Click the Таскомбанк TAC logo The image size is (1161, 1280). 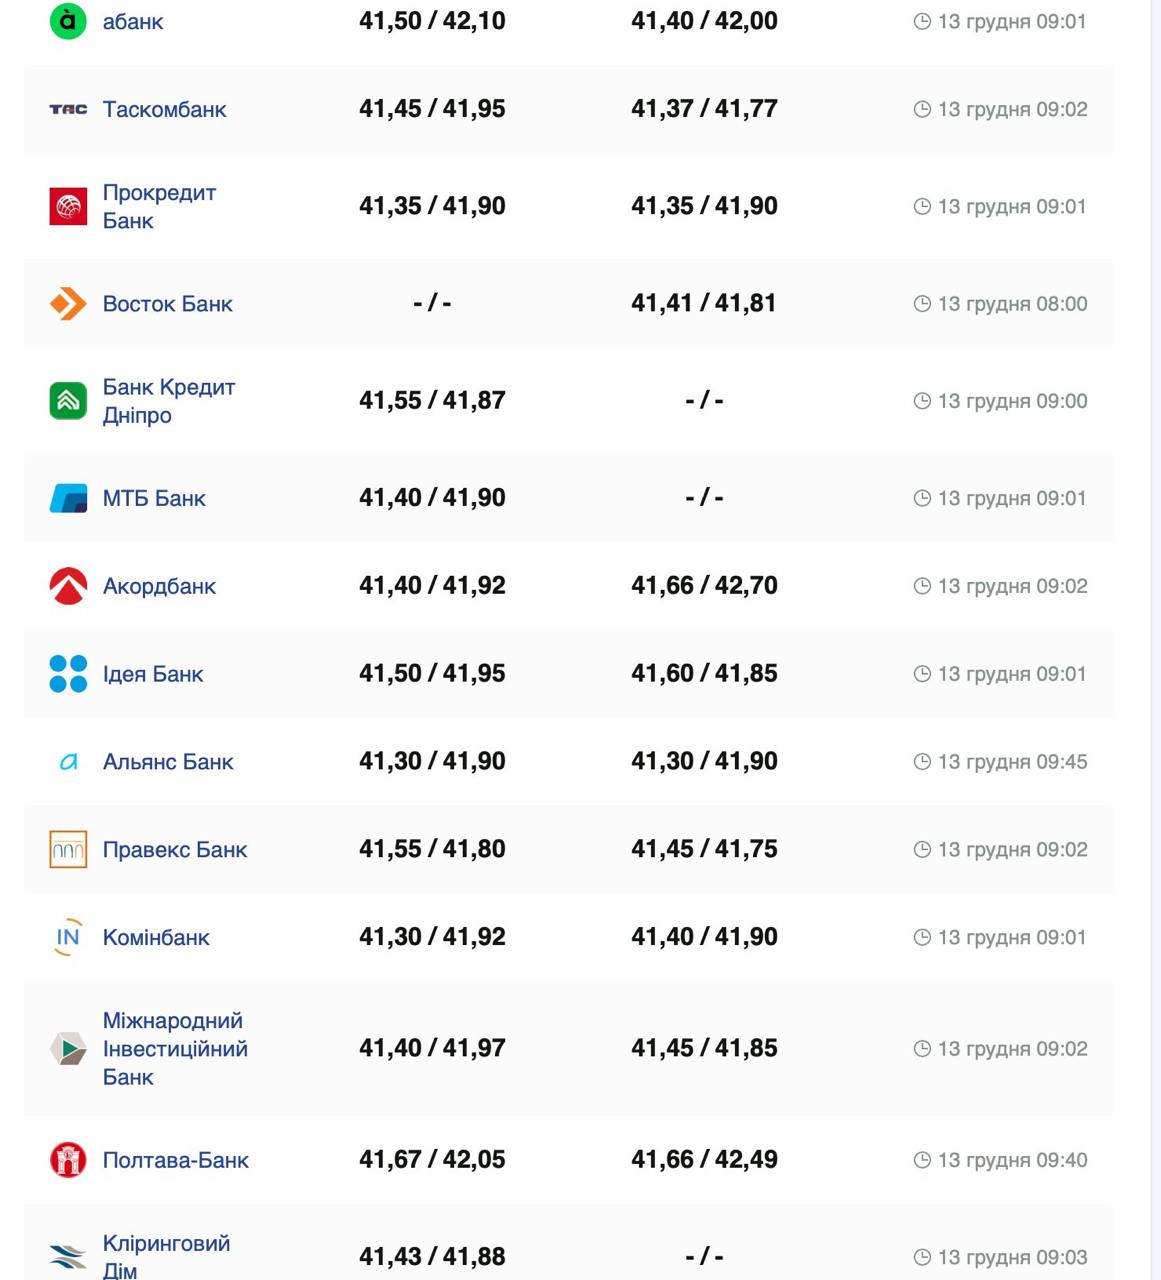pyautogui.click(x=68, y=109)
